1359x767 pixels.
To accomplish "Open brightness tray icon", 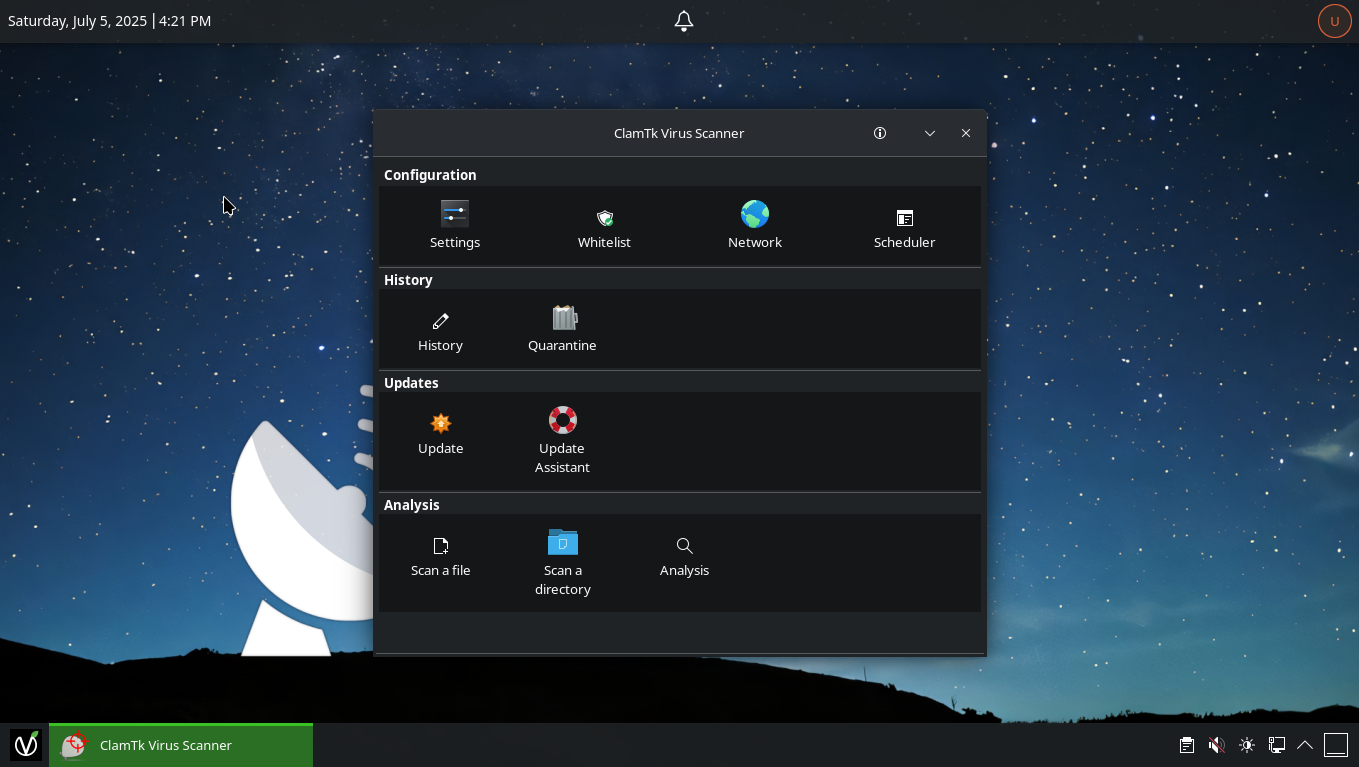I will tap(1247, 745).
